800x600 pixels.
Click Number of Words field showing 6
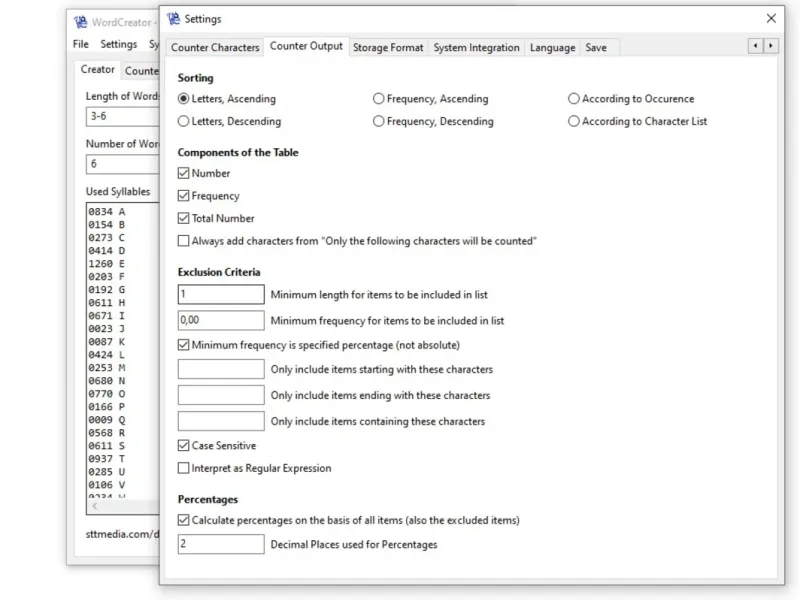click(x=122, y=164)
